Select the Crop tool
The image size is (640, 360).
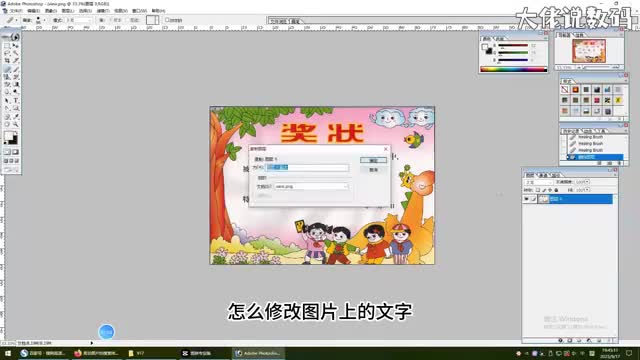7,61
